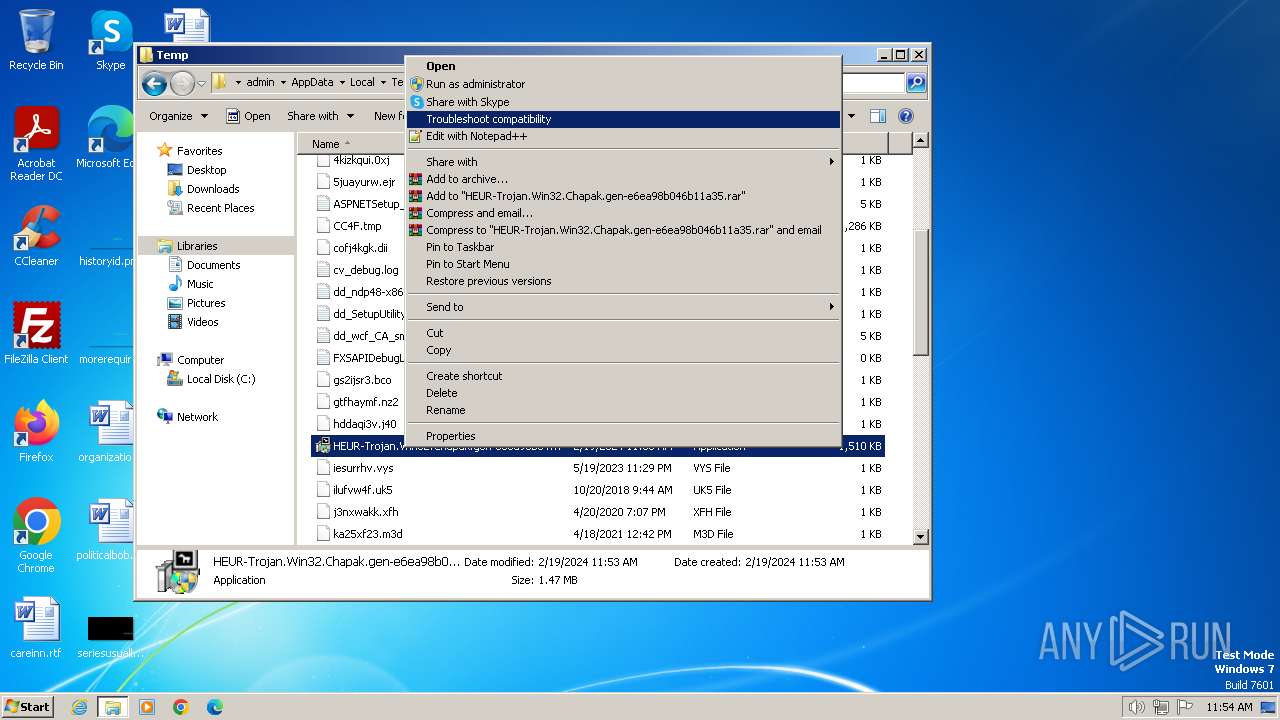Click Explorer back navigation arrow
Viewport: 1280px width, 720px height.
(154, 83)
